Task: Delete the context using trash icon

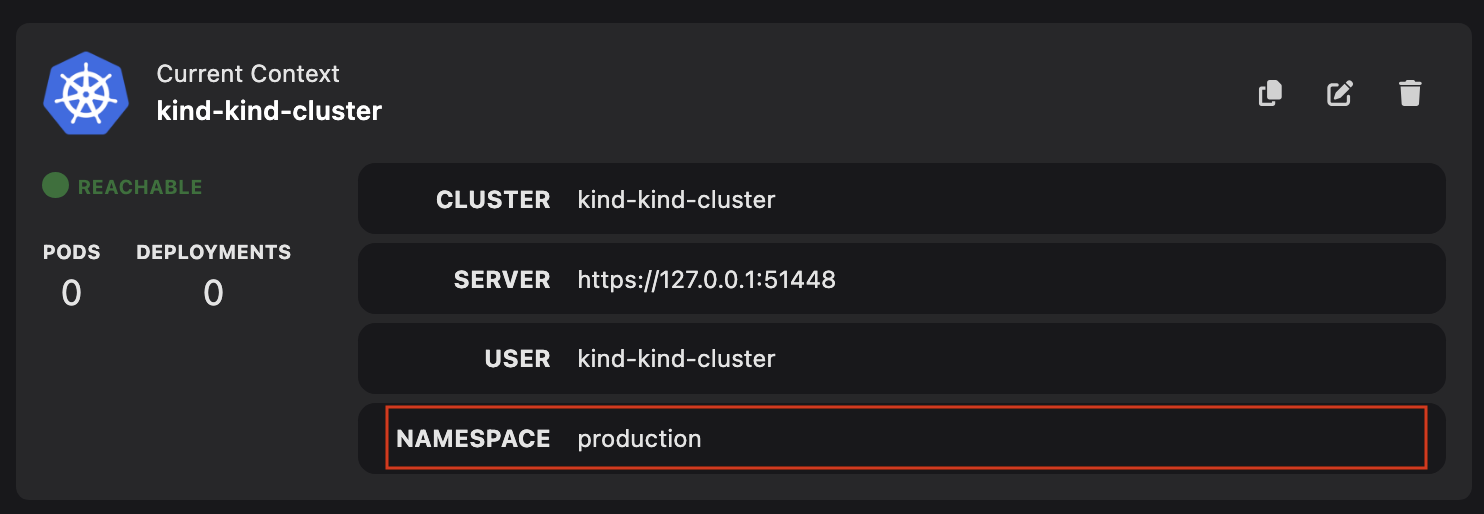Action: tap(1410, 94)
